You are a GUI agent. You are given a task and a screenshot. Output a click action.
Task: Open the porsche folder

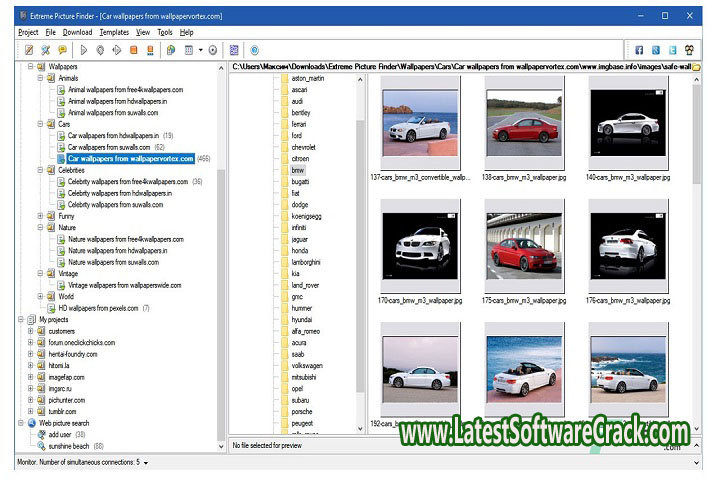click(302, 412)
